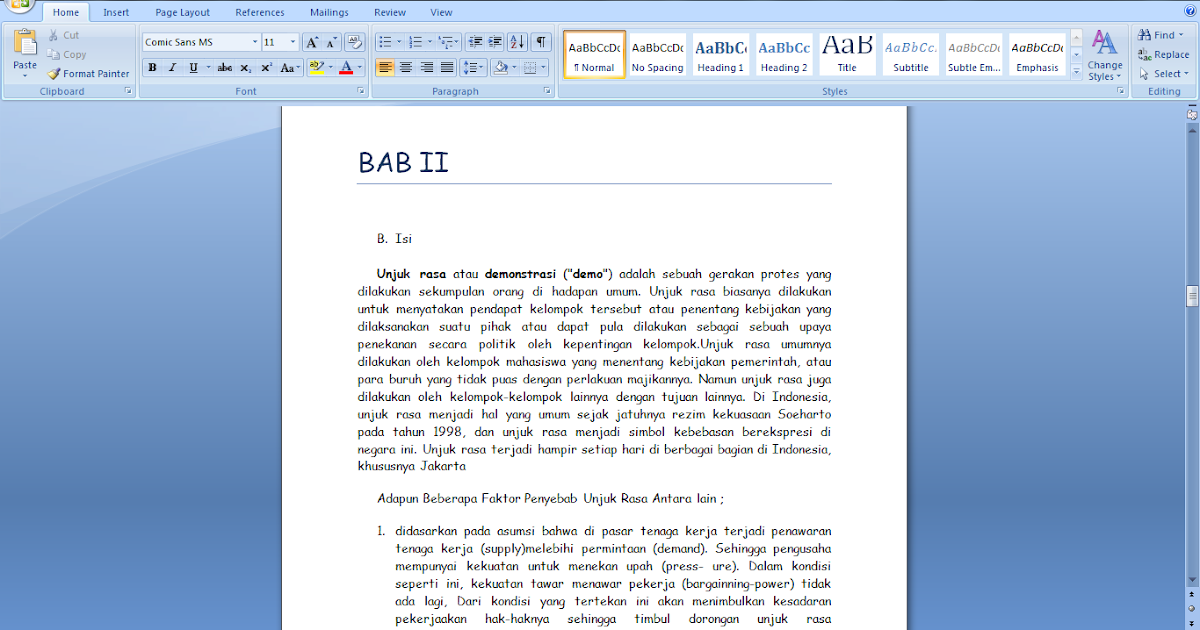Justify the text alignment

(447, 68)
